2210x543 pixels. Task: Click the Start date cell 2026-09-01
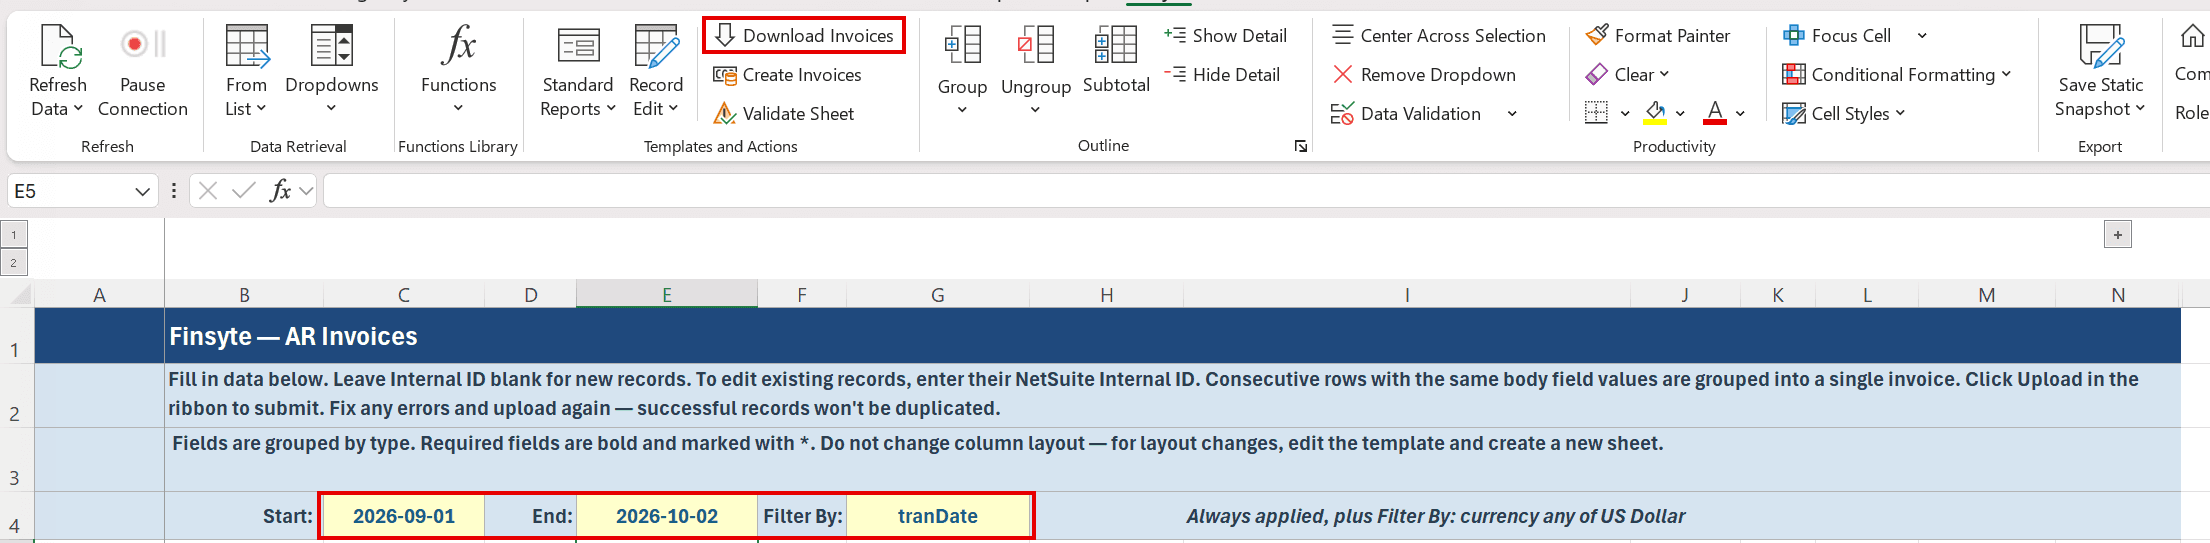(x=404, y=517)
